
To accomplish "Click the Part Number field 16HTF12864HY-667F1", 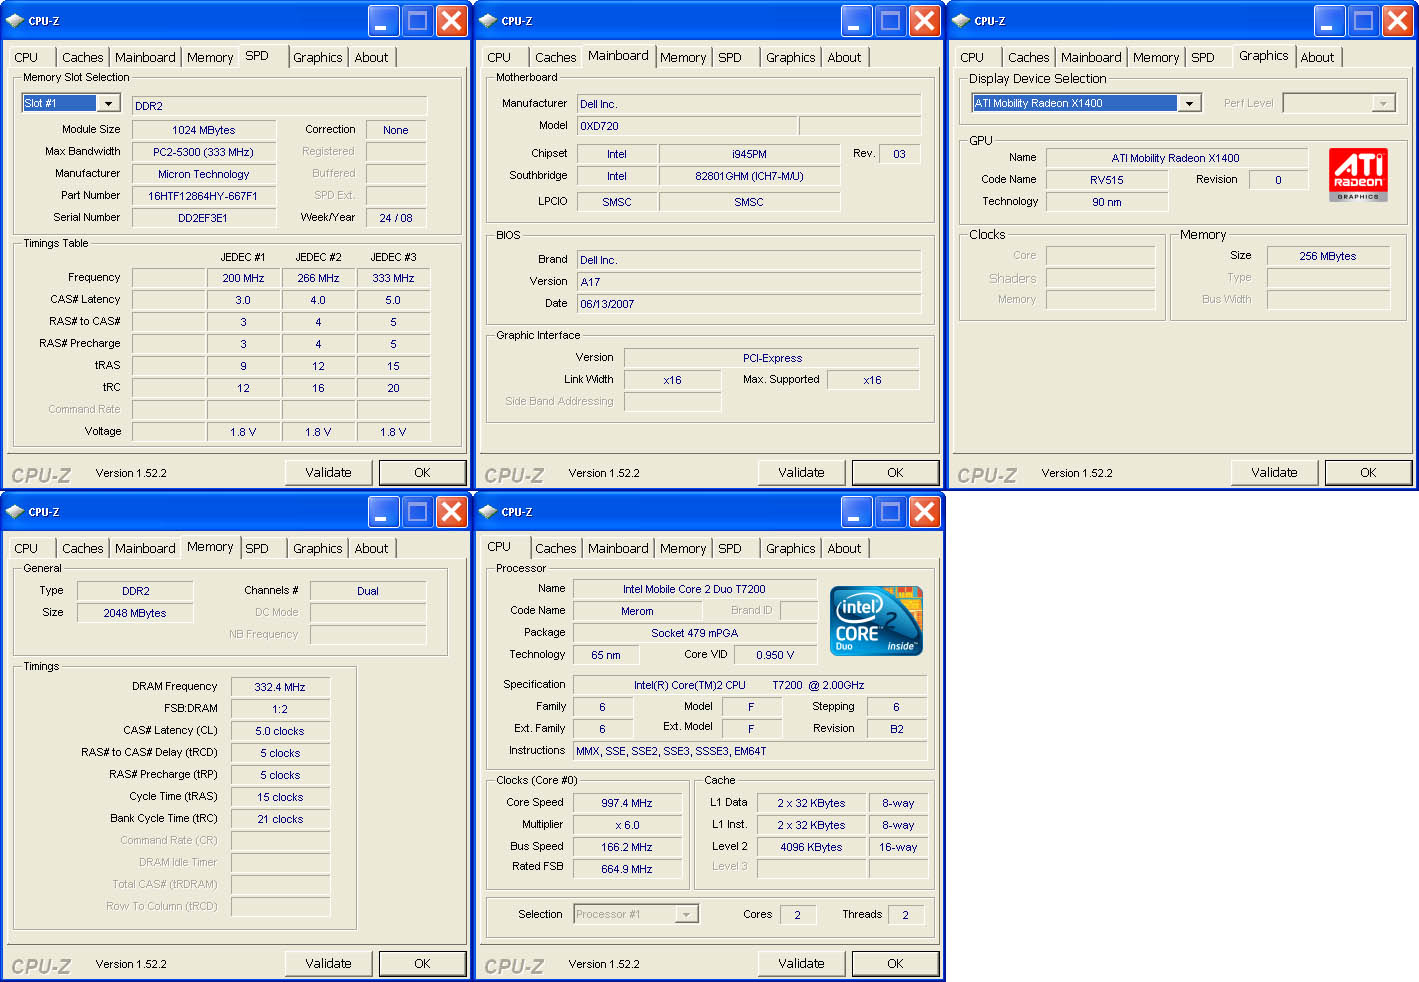I will point(203,196).
